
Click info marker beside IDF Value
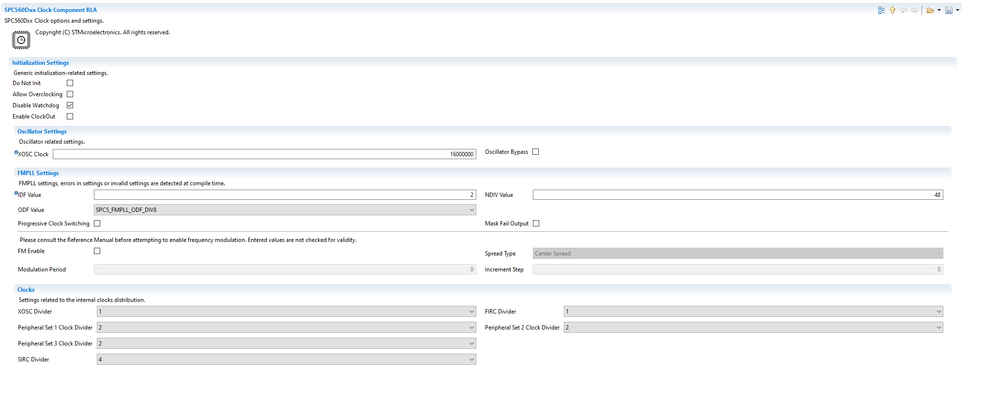pyautogui.click(x=16, y=192)
